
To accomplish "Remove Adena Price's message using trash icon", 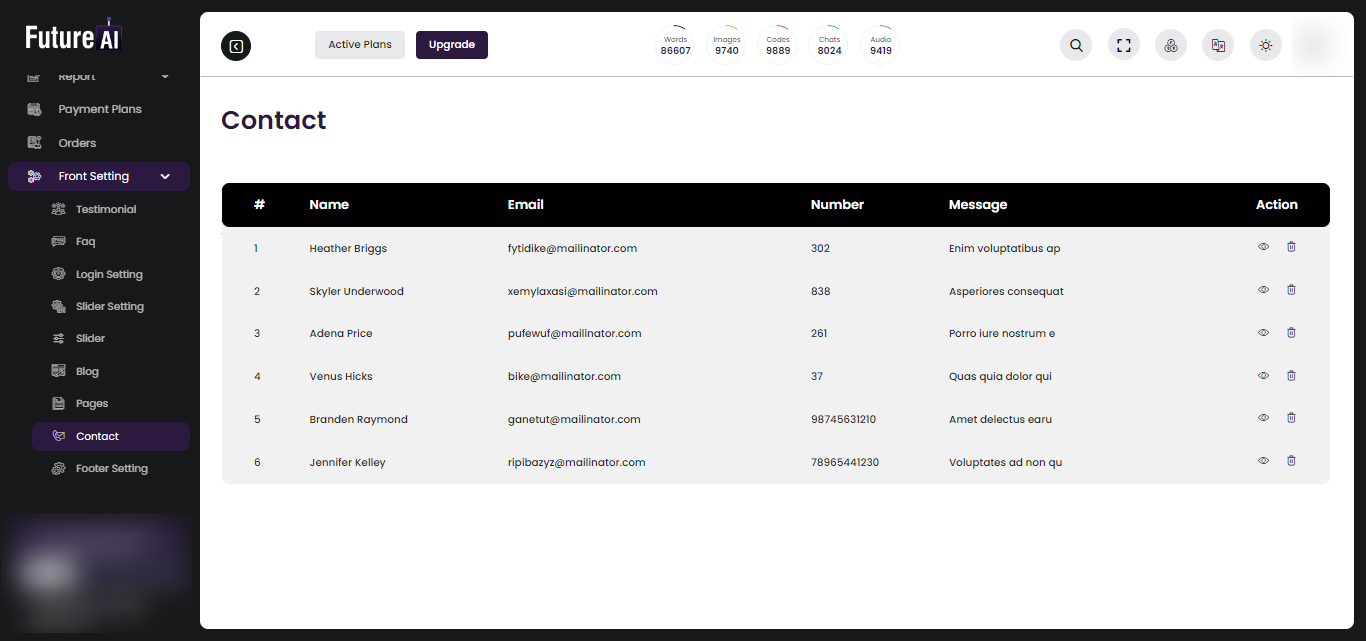I will pos(1291,333).
